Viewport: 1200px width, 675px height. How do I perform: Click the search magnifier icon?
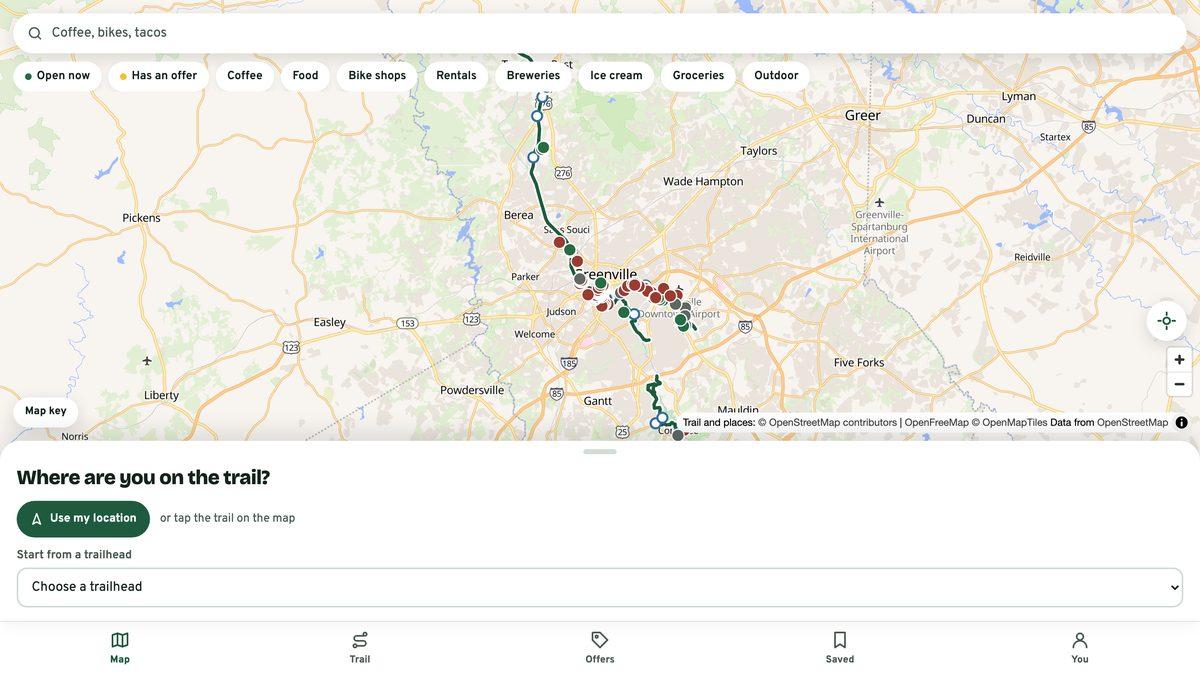35,33
